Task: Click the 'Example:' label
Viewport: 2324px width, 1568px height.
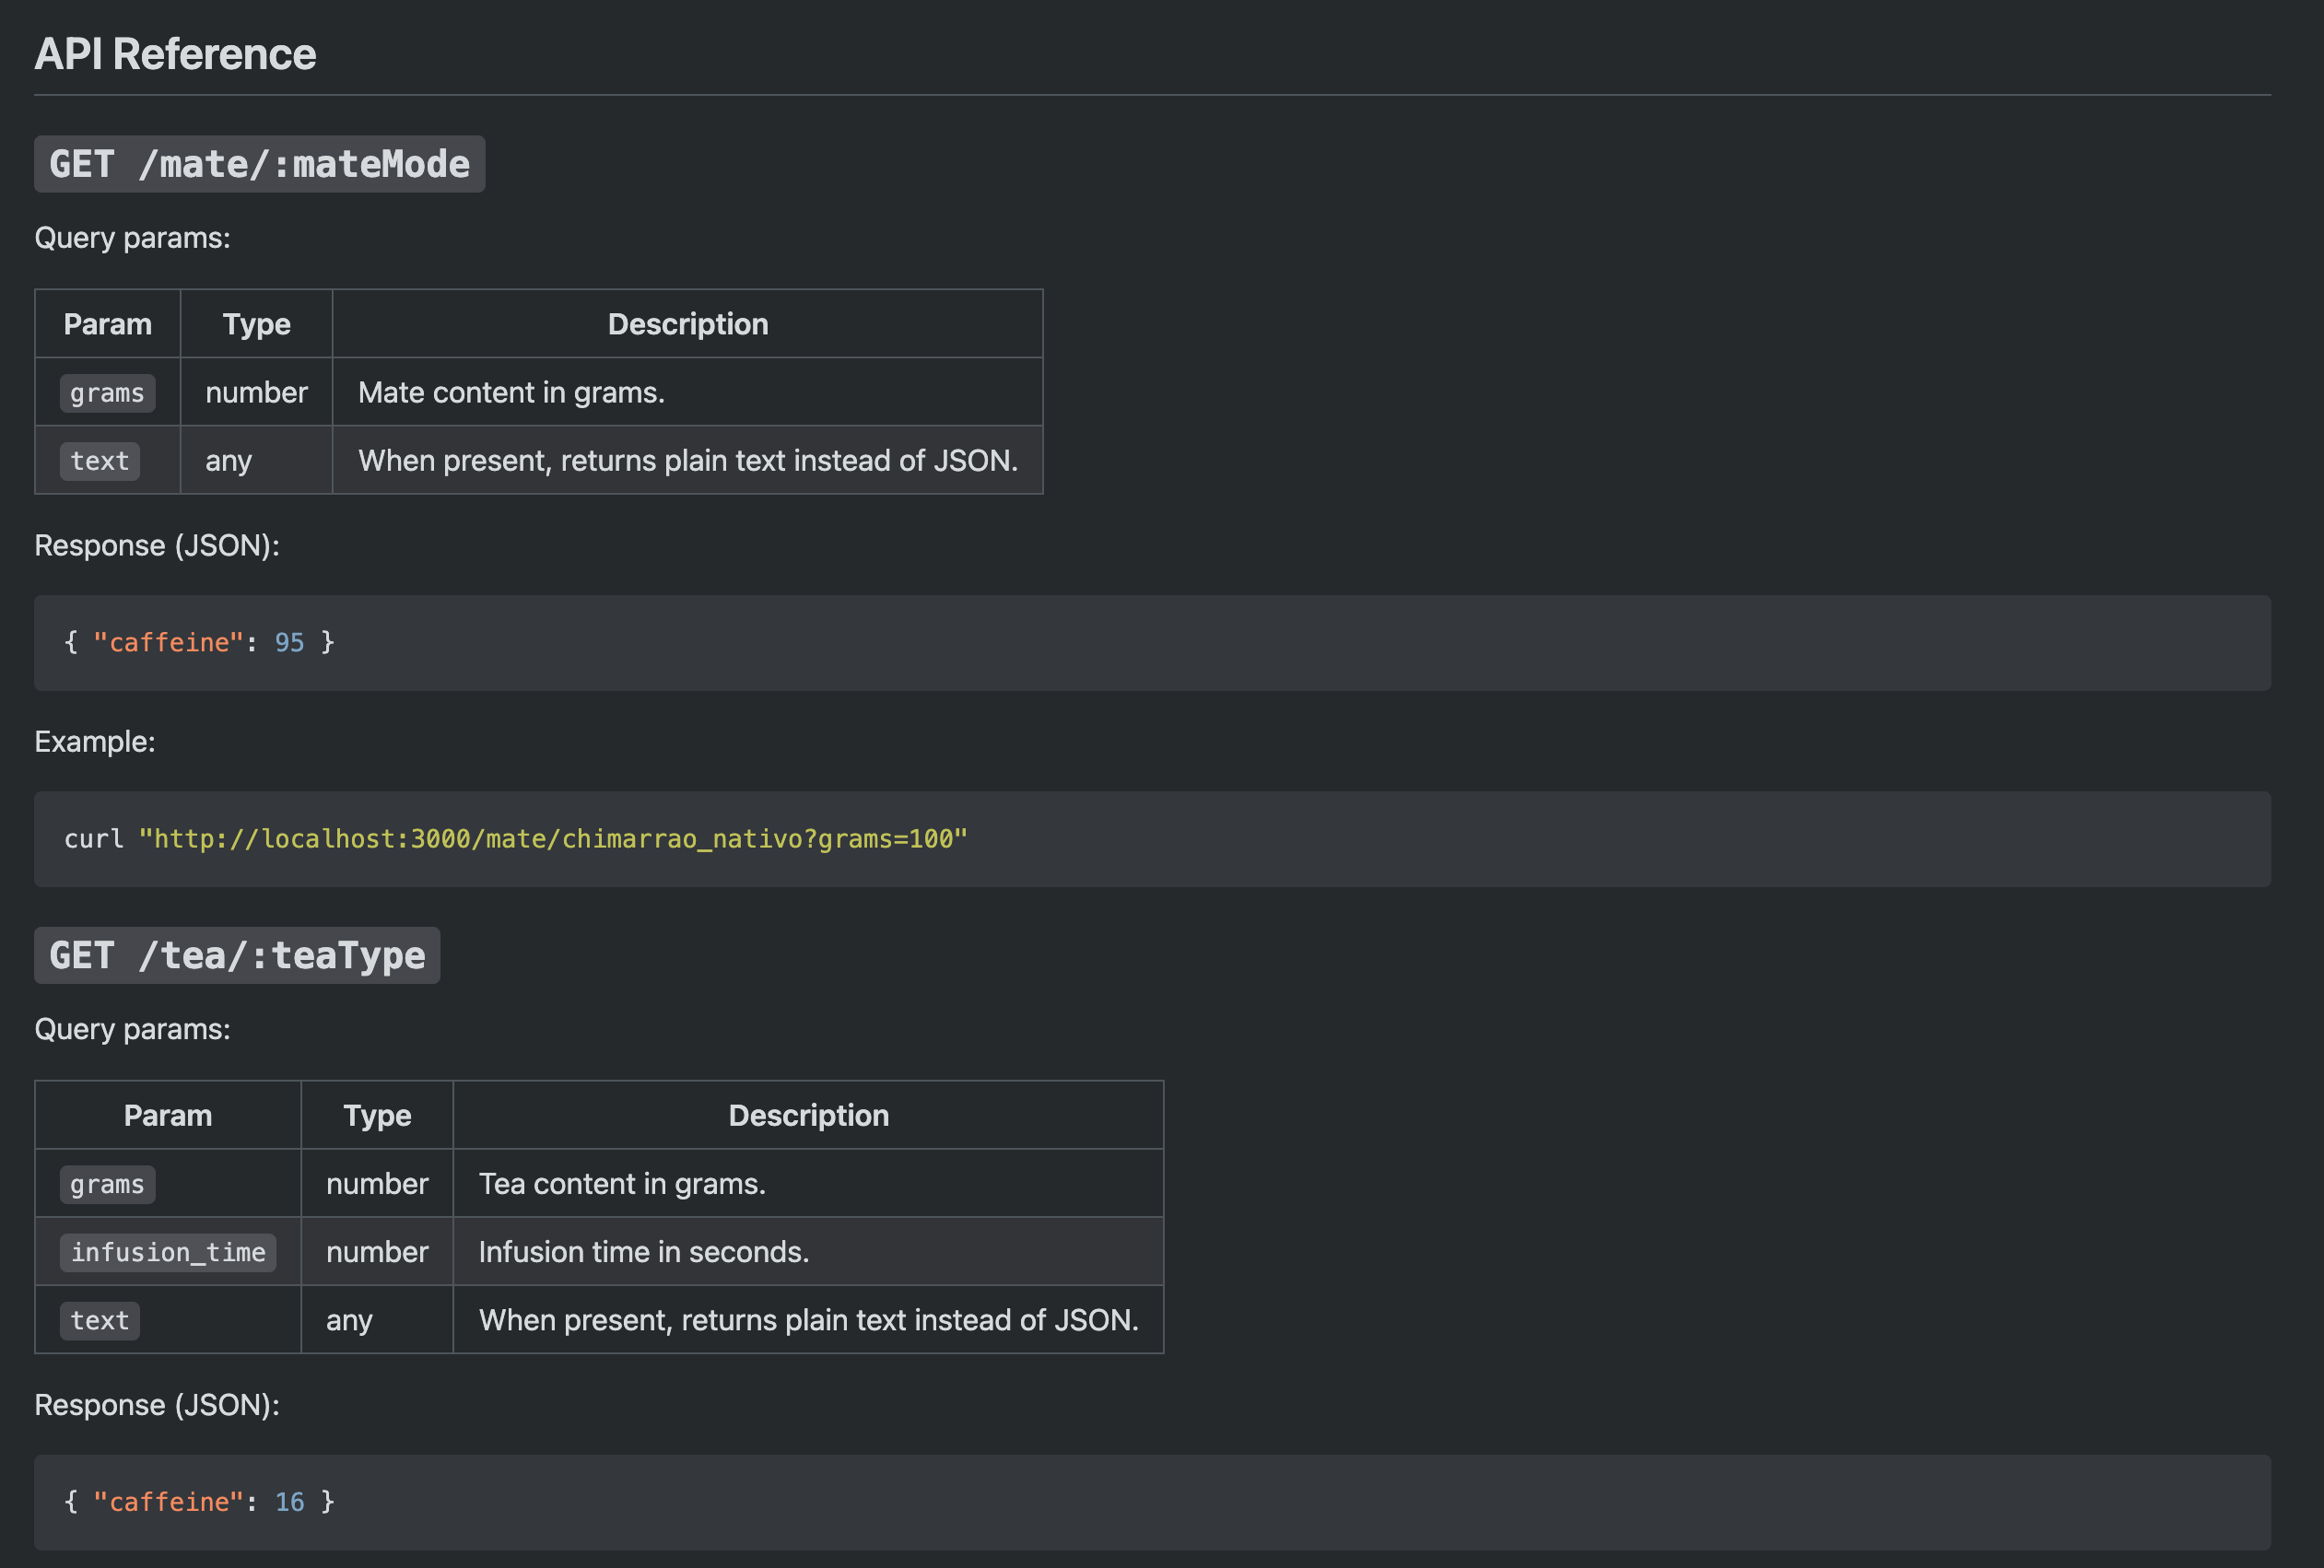Action: [95, 742]
